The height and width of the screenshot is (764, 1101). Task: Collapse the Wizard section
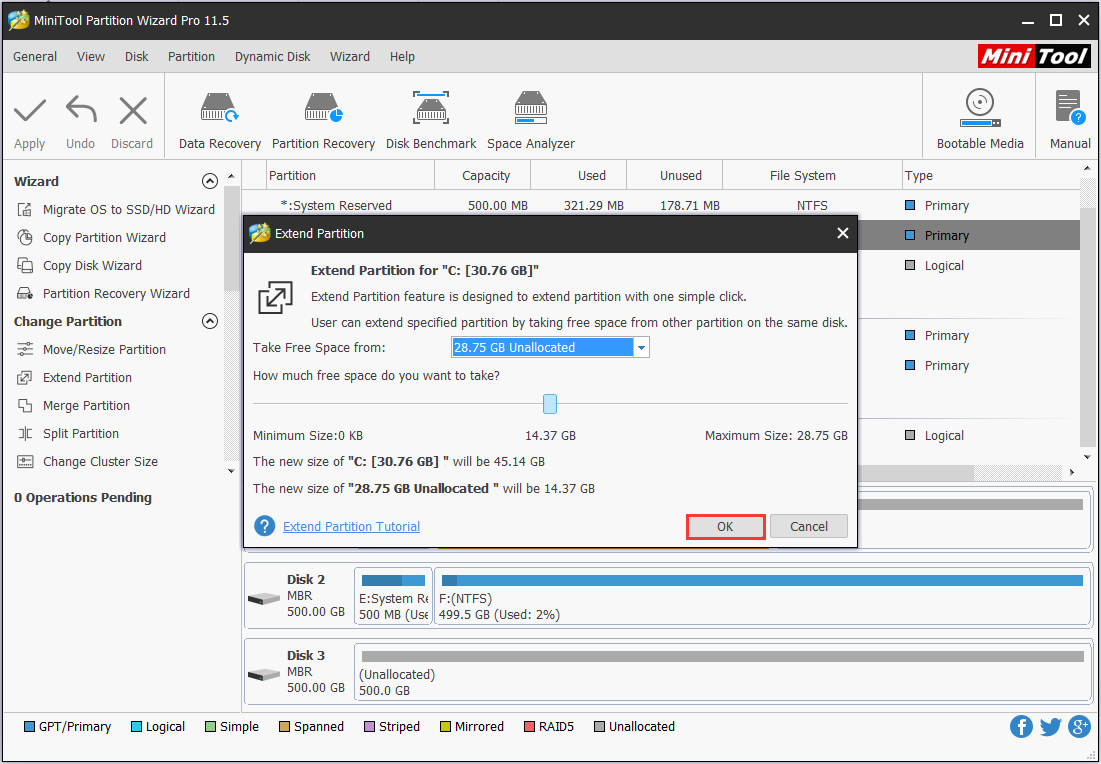coord(209,181)
